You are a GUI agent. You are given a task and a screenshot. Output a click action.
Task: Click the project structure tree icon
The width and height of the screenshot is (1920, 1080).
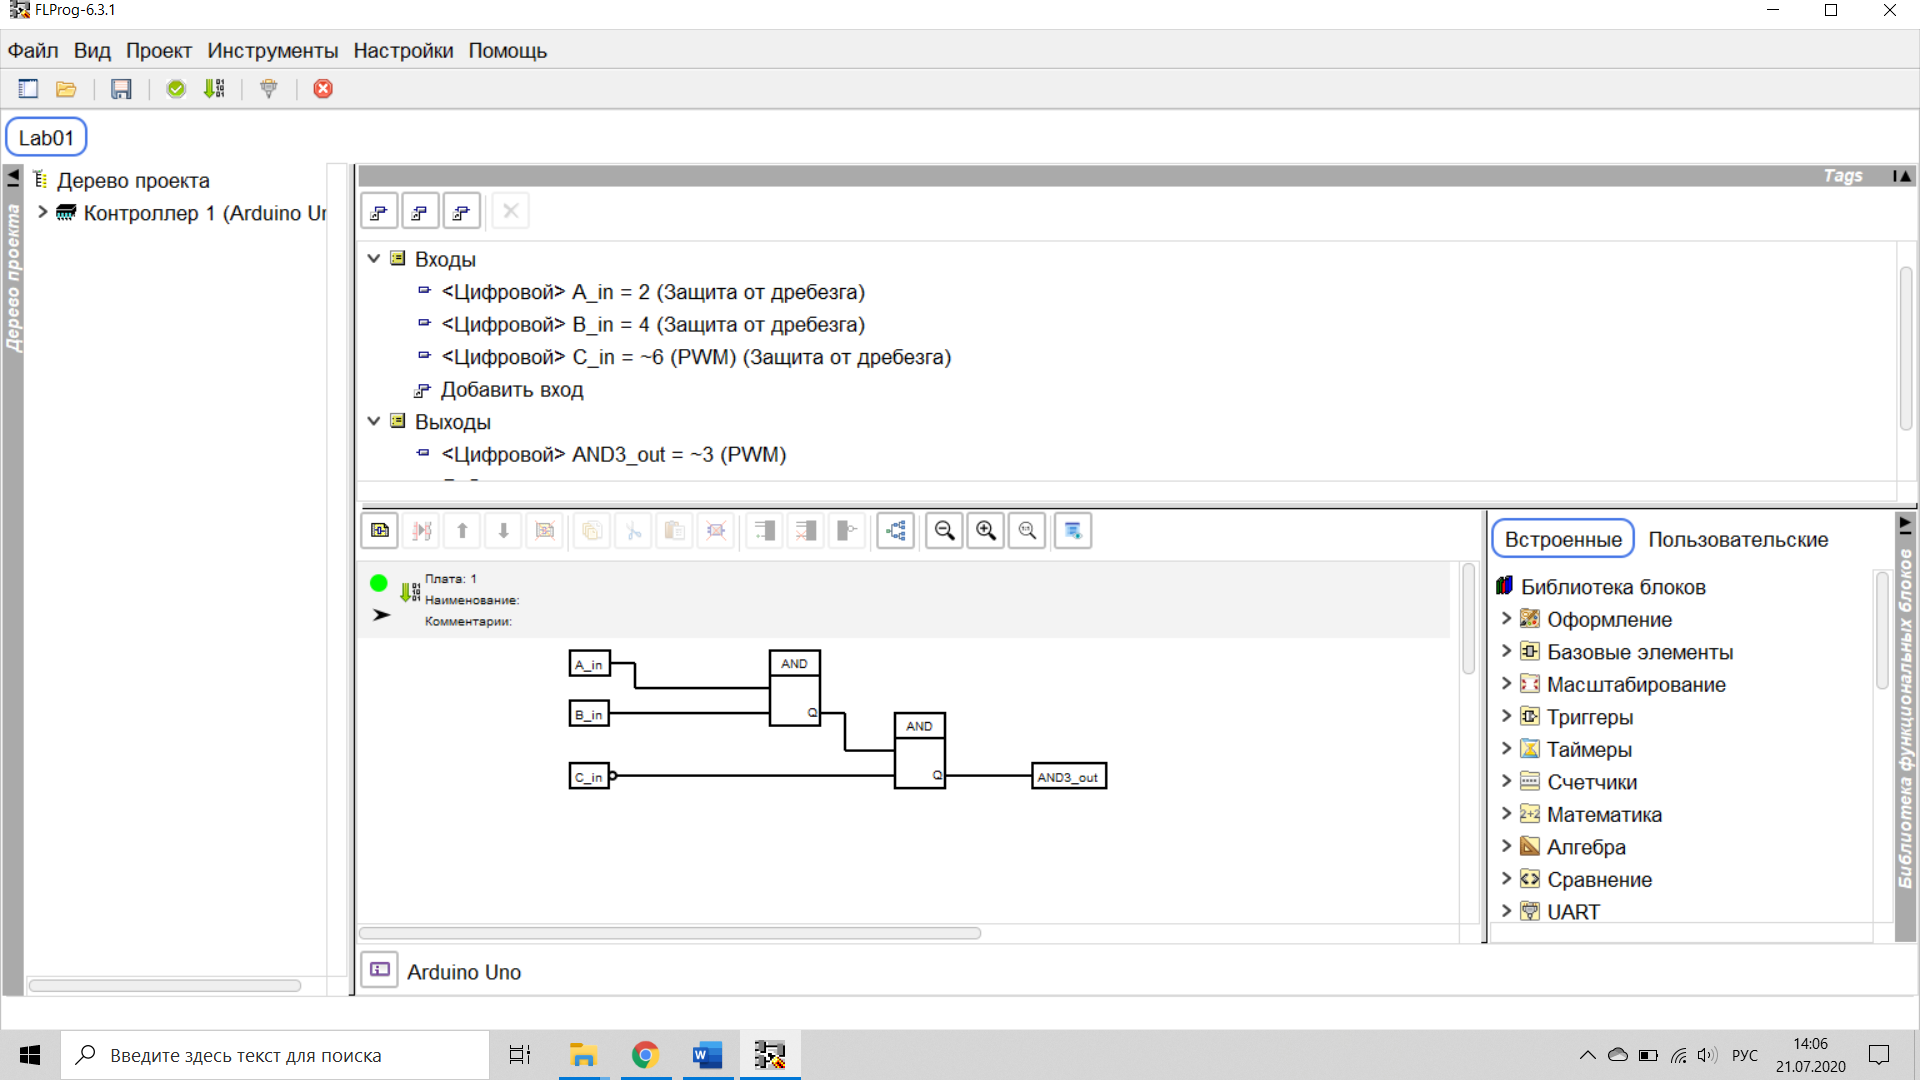click(x=896, y=531)
